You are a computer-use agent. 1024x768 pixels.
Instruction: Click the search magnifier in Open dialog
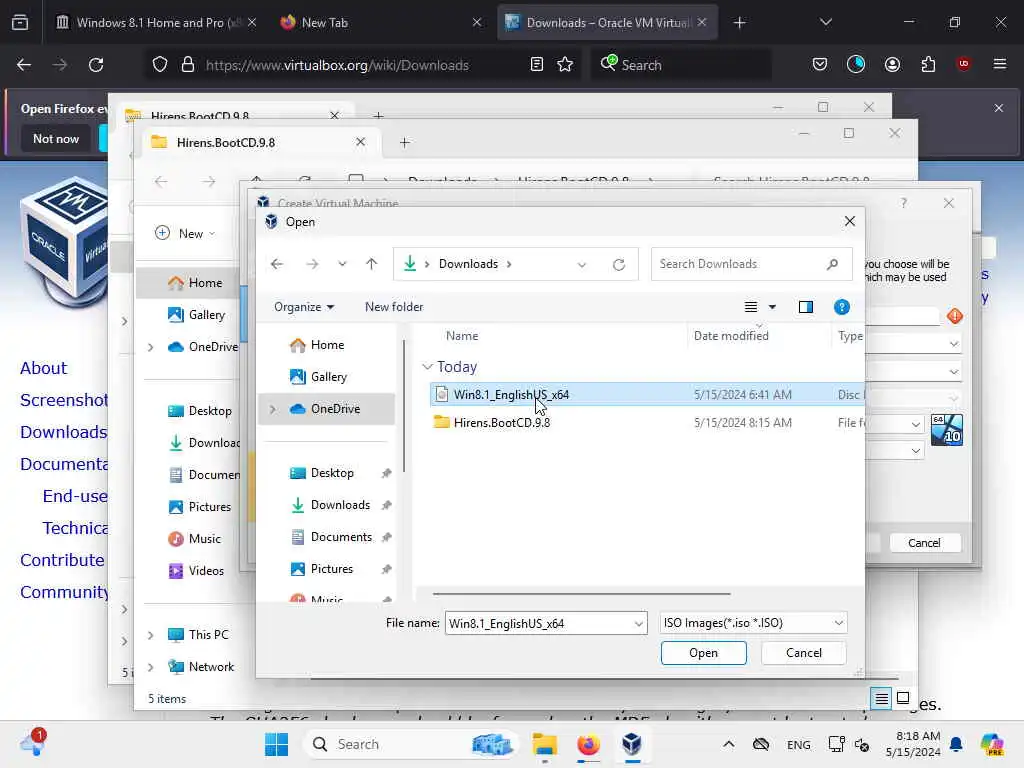[832, 264]
